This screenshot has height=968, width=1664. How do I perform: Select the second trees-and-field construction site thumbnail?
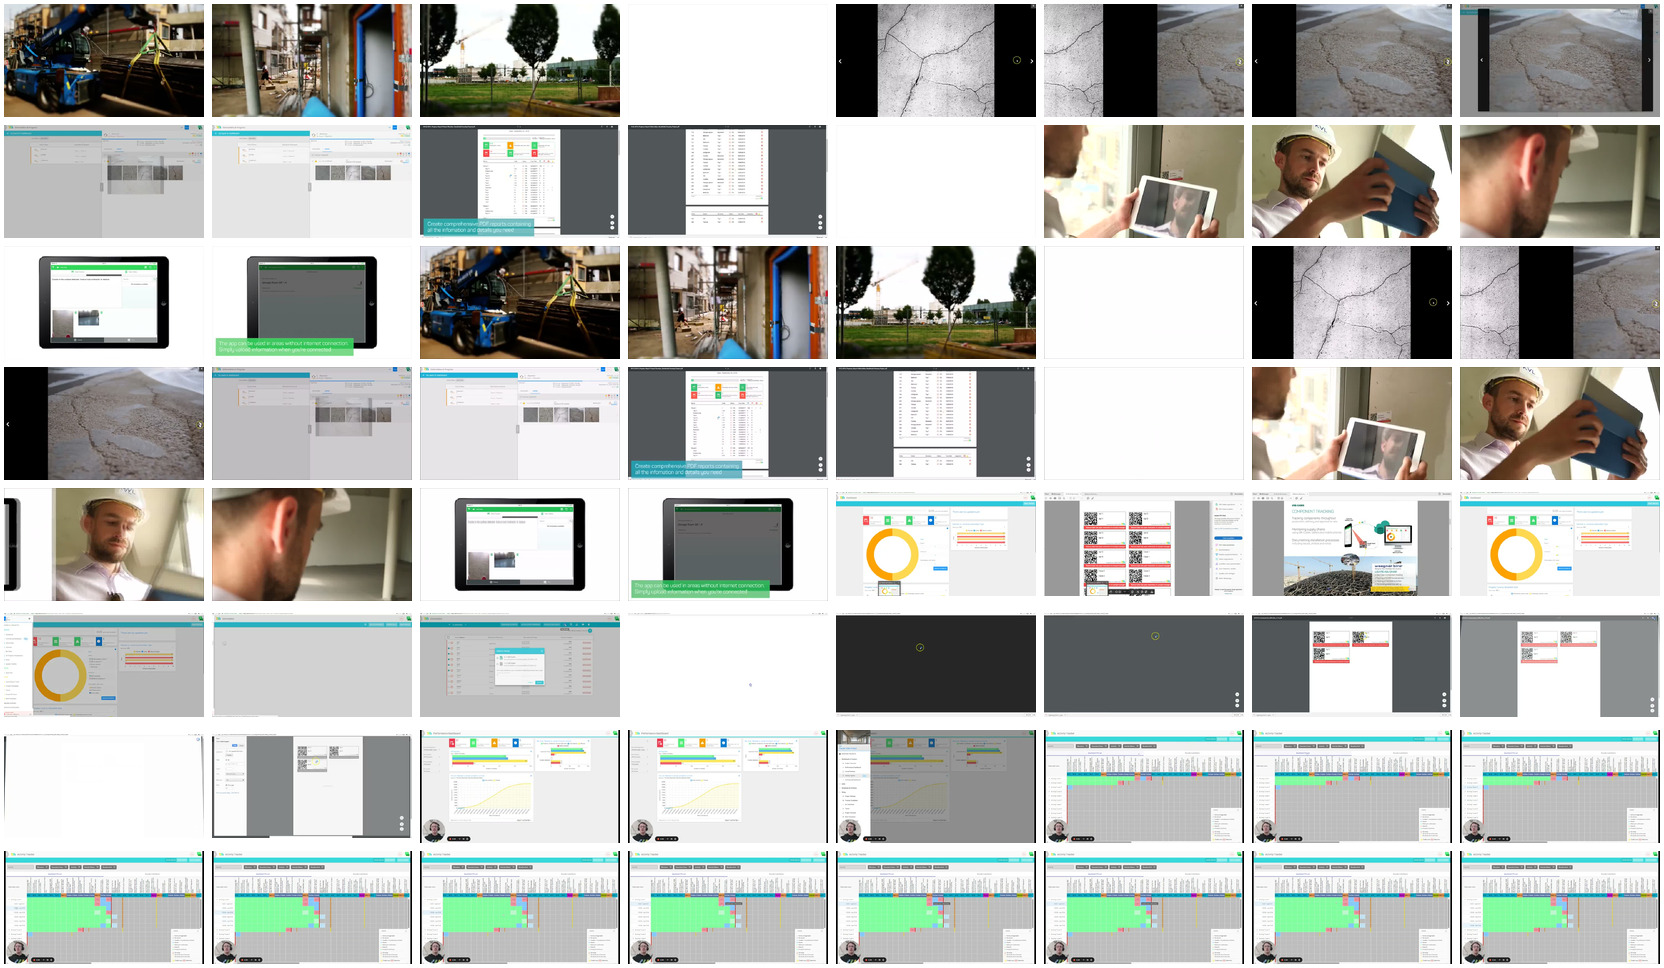936,302
